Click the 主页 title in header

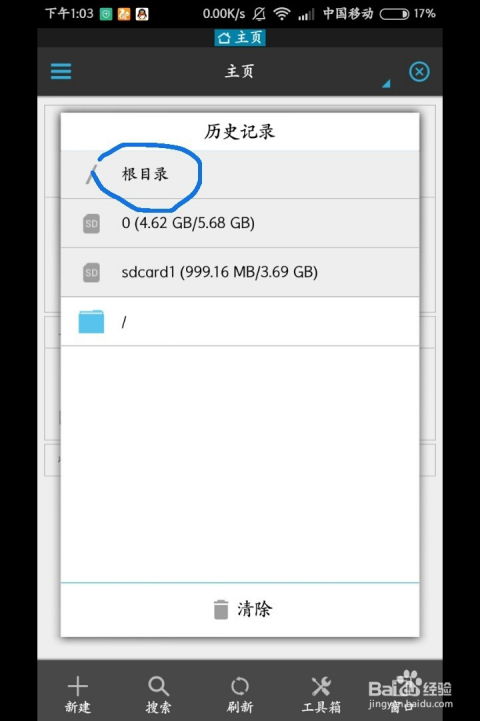point(239,71)
